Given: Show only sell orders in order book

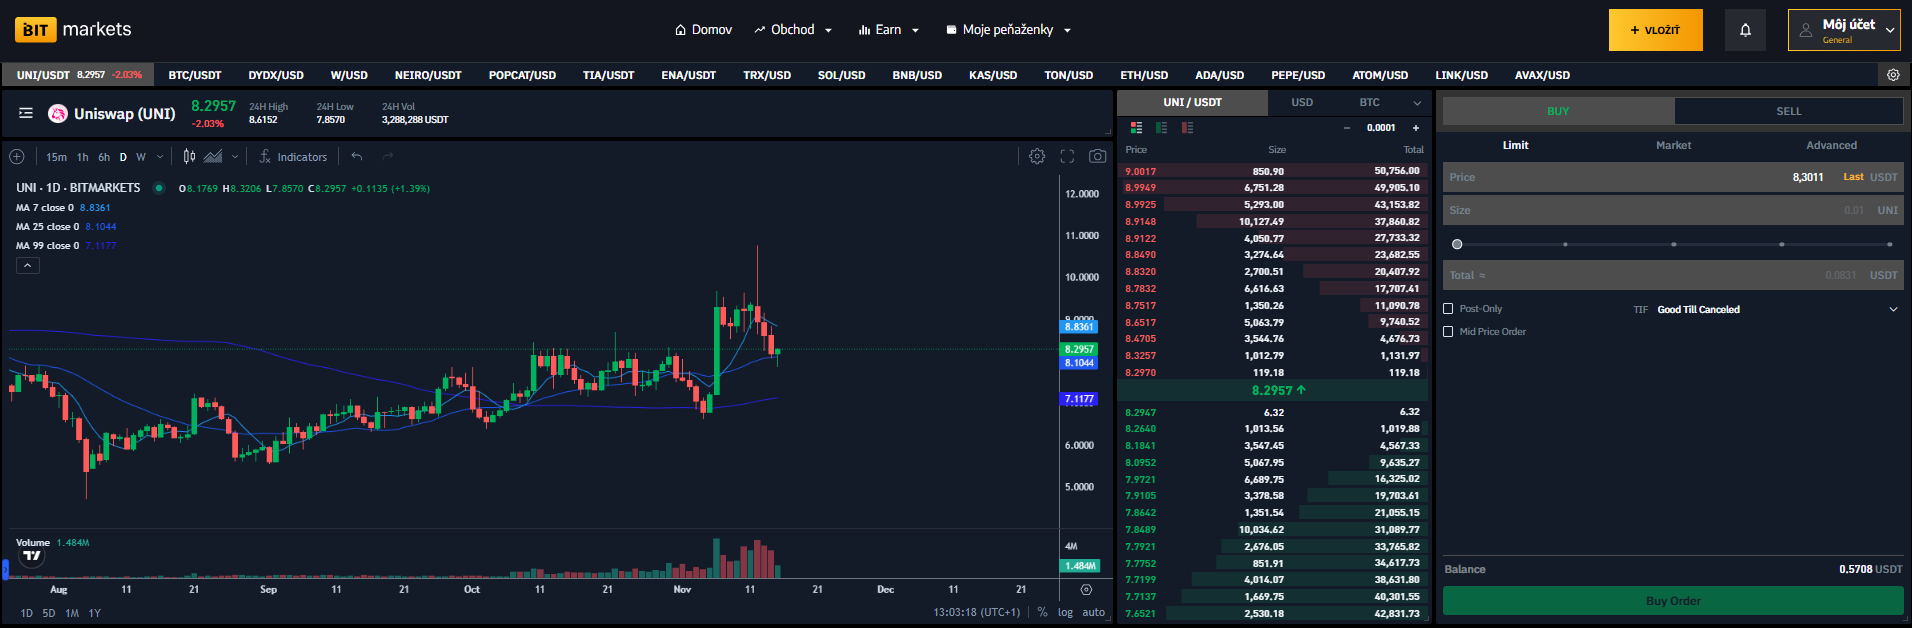Looking at the screenshot, I should (x=1187, y=128).
